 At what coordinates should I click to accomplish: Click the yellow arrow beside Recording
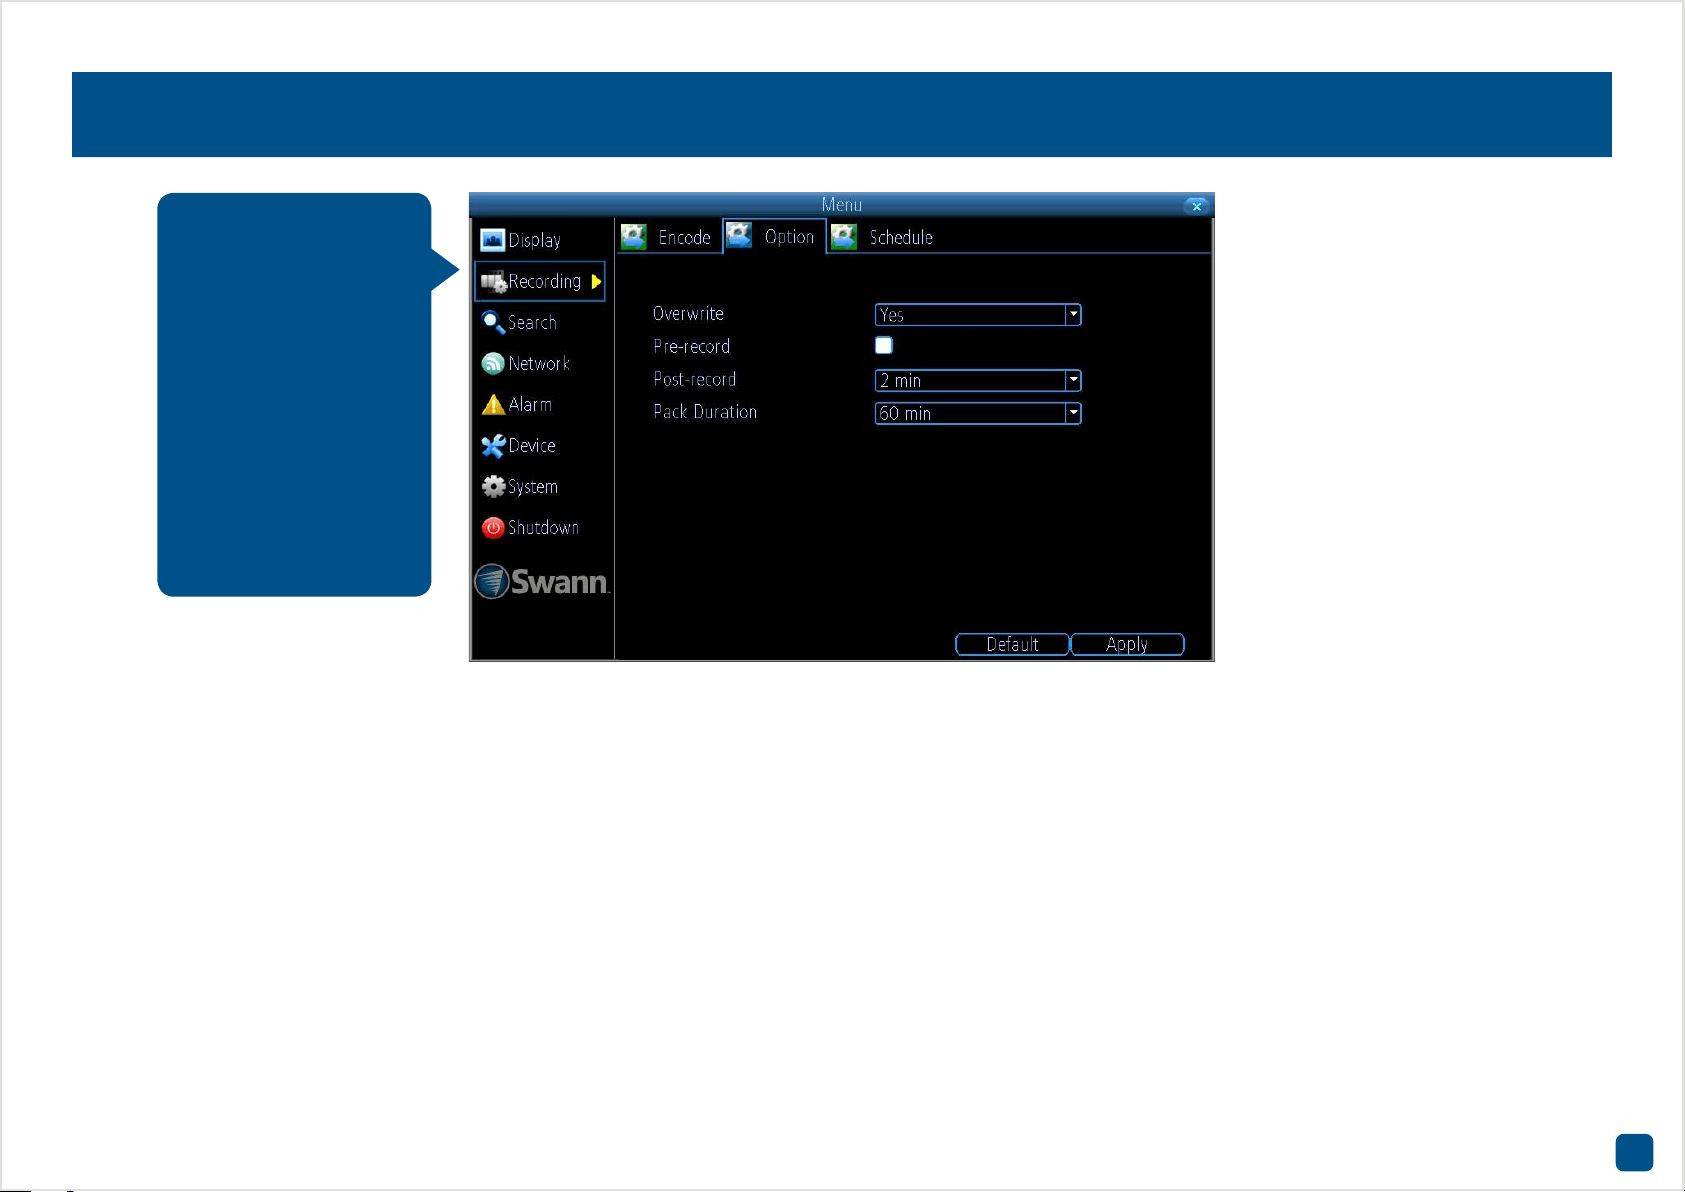[596, 282]
